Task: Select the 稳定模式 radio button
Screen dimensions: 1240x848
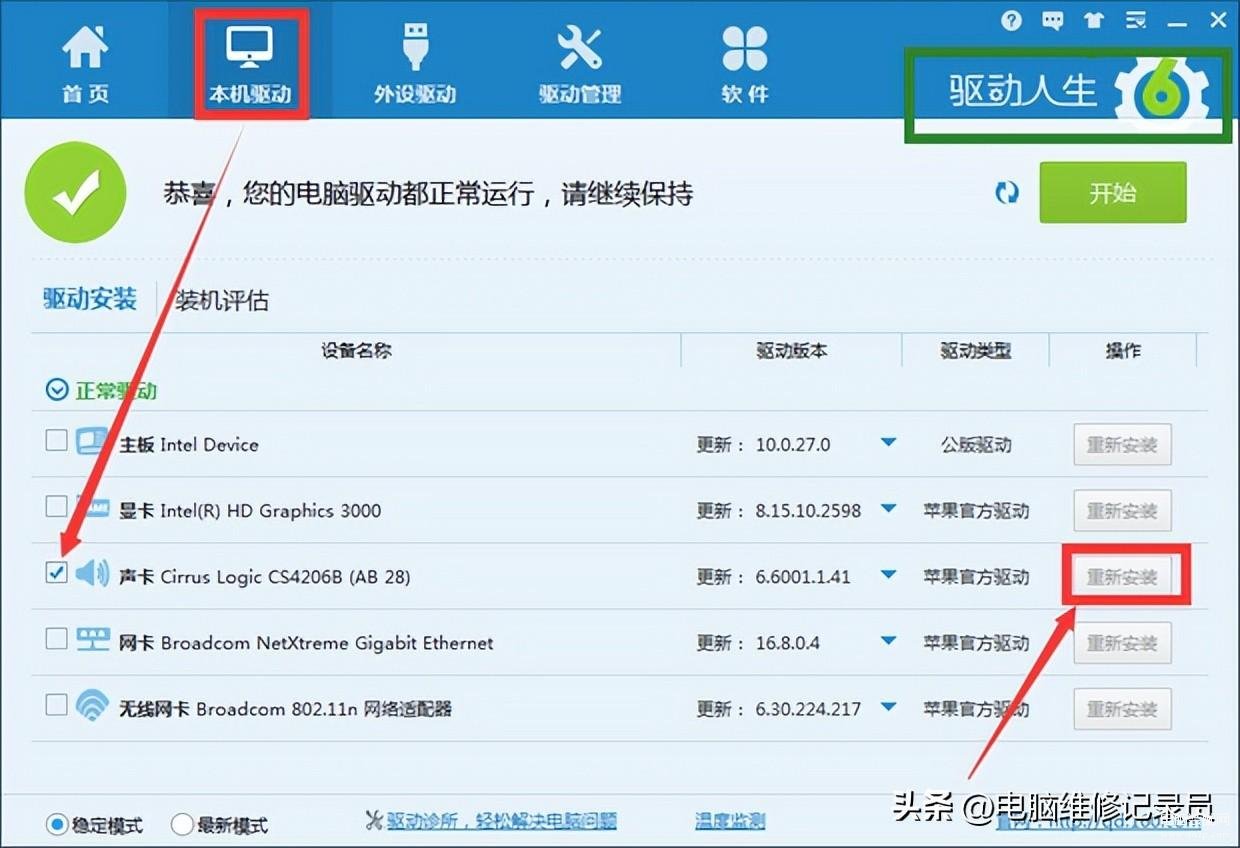Action: (x=57, y=825)
